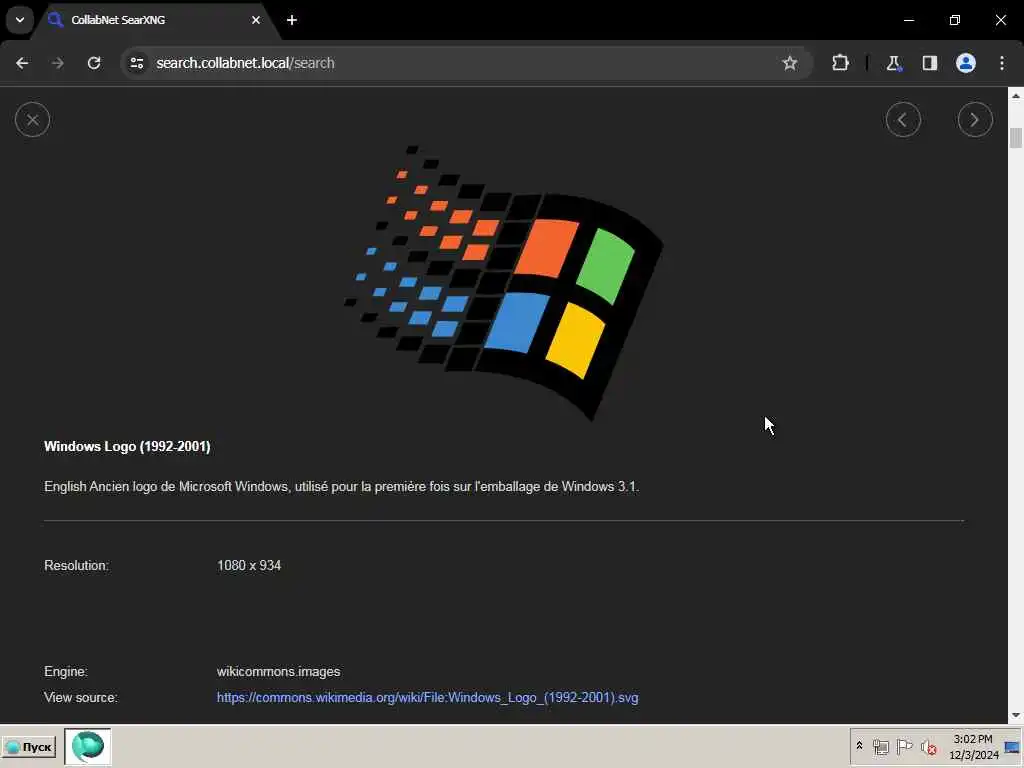Click the Windows logo preview image
This screenshot has width=1024, height=768.
point(504,282)
